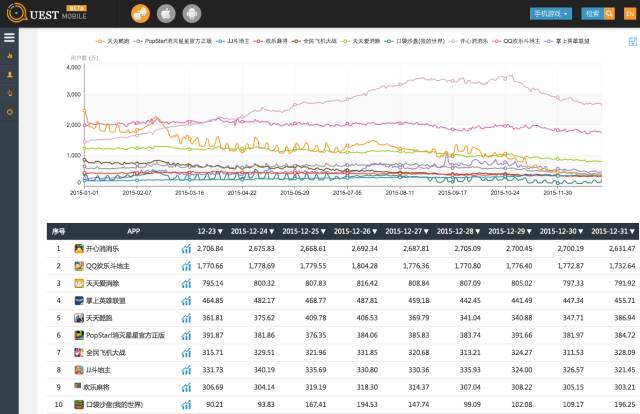Toggle 掌上英雄联盟 series in chart legend

(567, 41)
